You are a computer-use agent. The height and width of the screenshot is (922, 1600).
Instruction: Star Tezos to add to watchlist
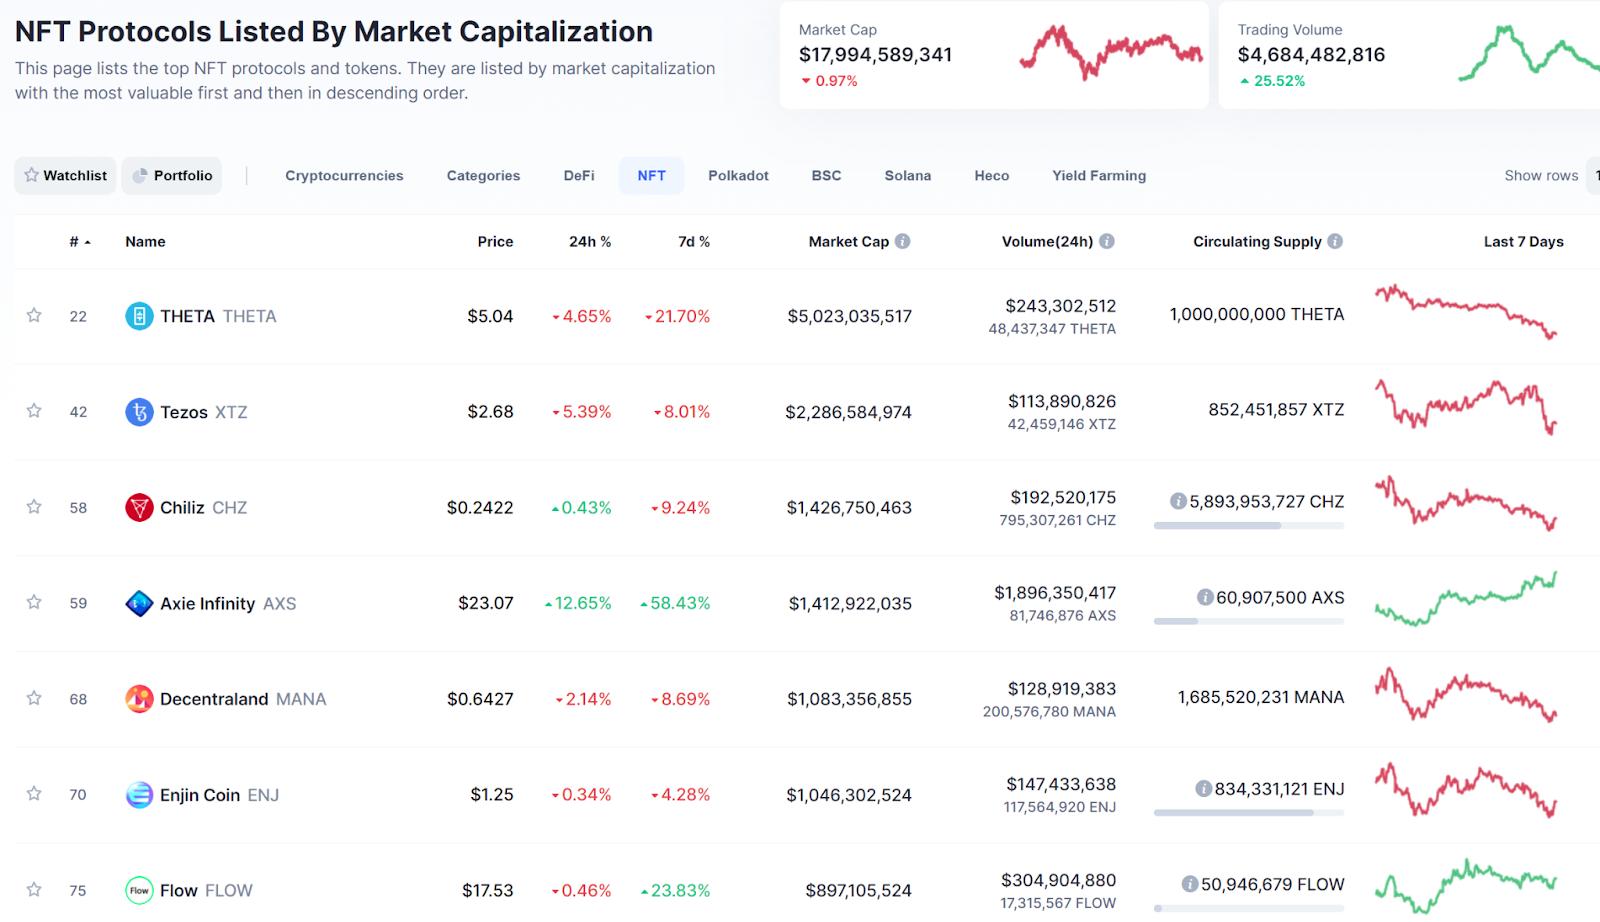pos(34,411)
